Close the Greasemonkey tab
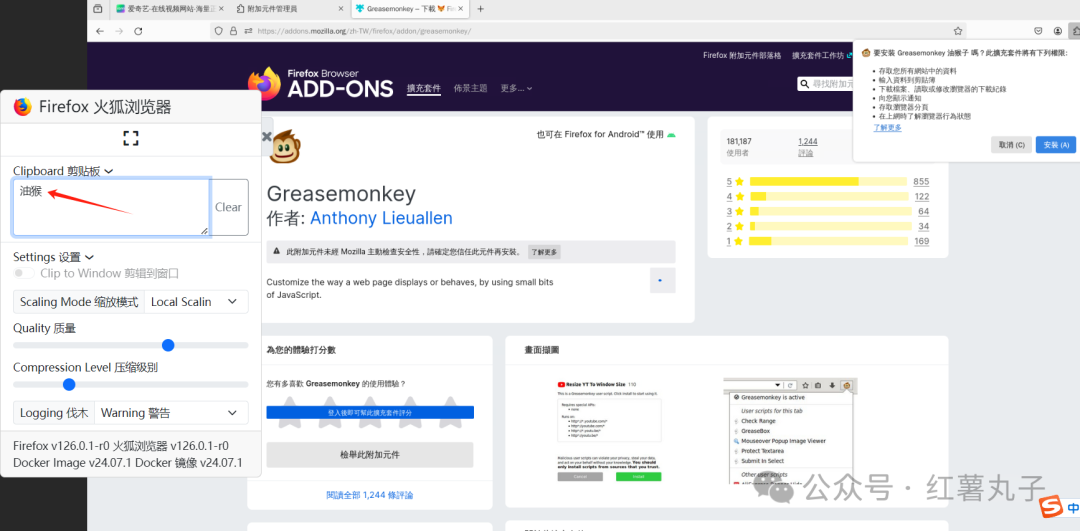This screenshot has width=1080, height=531. click(x=461, y=9)
